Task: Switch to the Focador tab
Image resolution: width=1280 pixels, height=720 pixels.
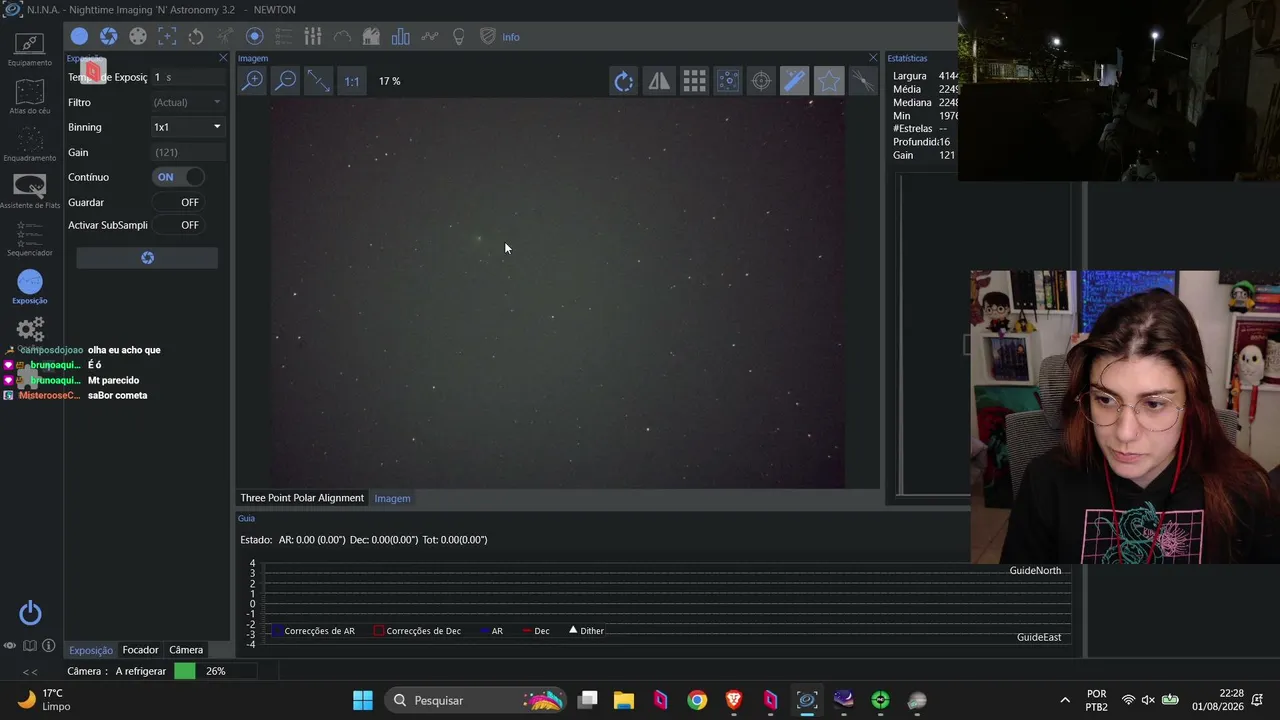Action: pos(140,650)
